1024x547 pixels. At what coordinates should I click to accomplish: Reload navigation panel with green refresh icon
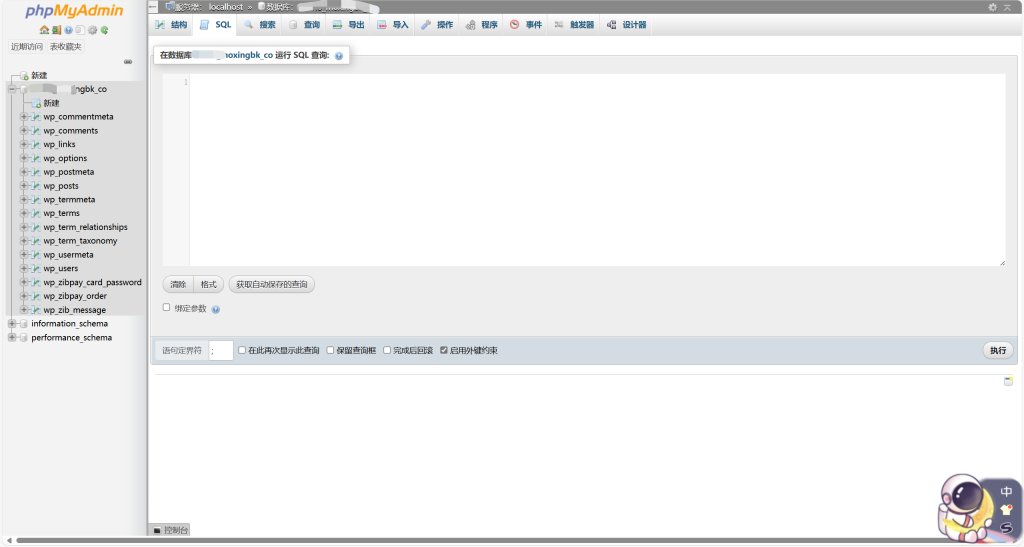104,30
